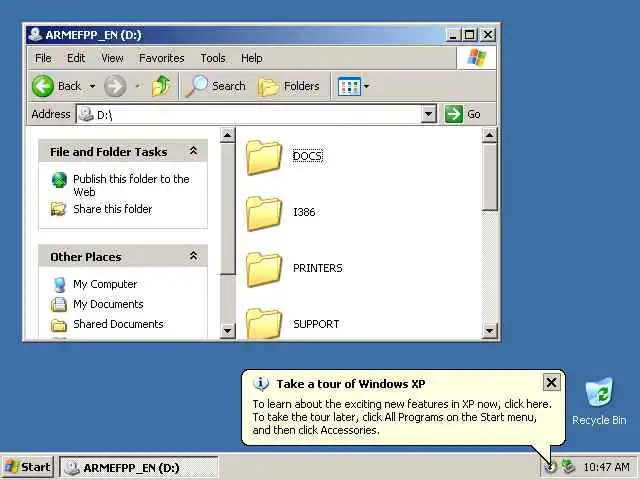Open the File menu
The width and height of the screenshot is (640, 480).
[43, 58]
